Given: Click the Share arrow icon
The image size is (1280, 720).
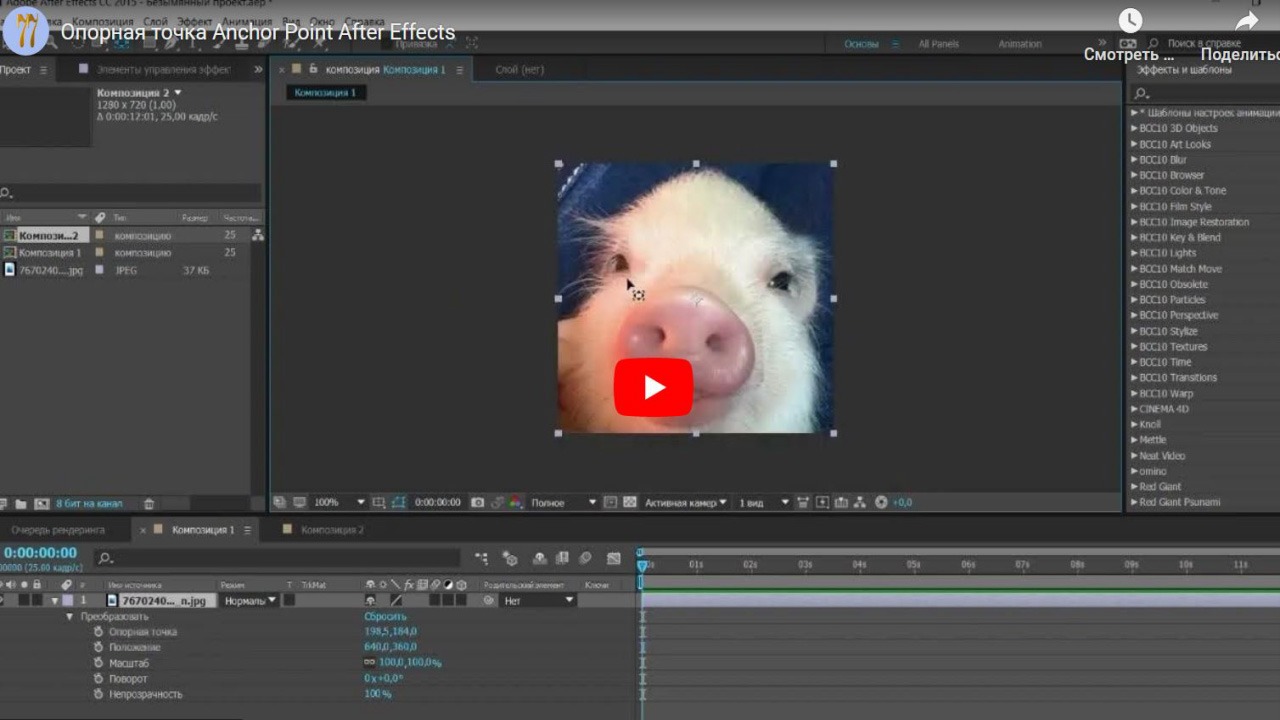Looking at the screenshot, I should [x=1246, y=21].
